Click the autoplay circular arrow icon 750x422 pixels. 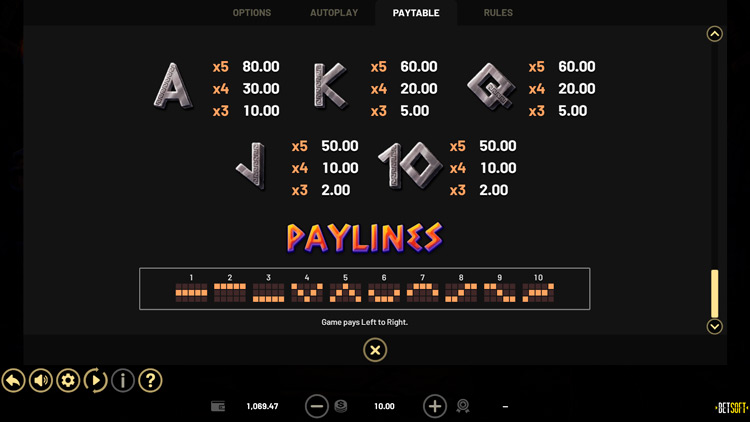coord(95,380)
